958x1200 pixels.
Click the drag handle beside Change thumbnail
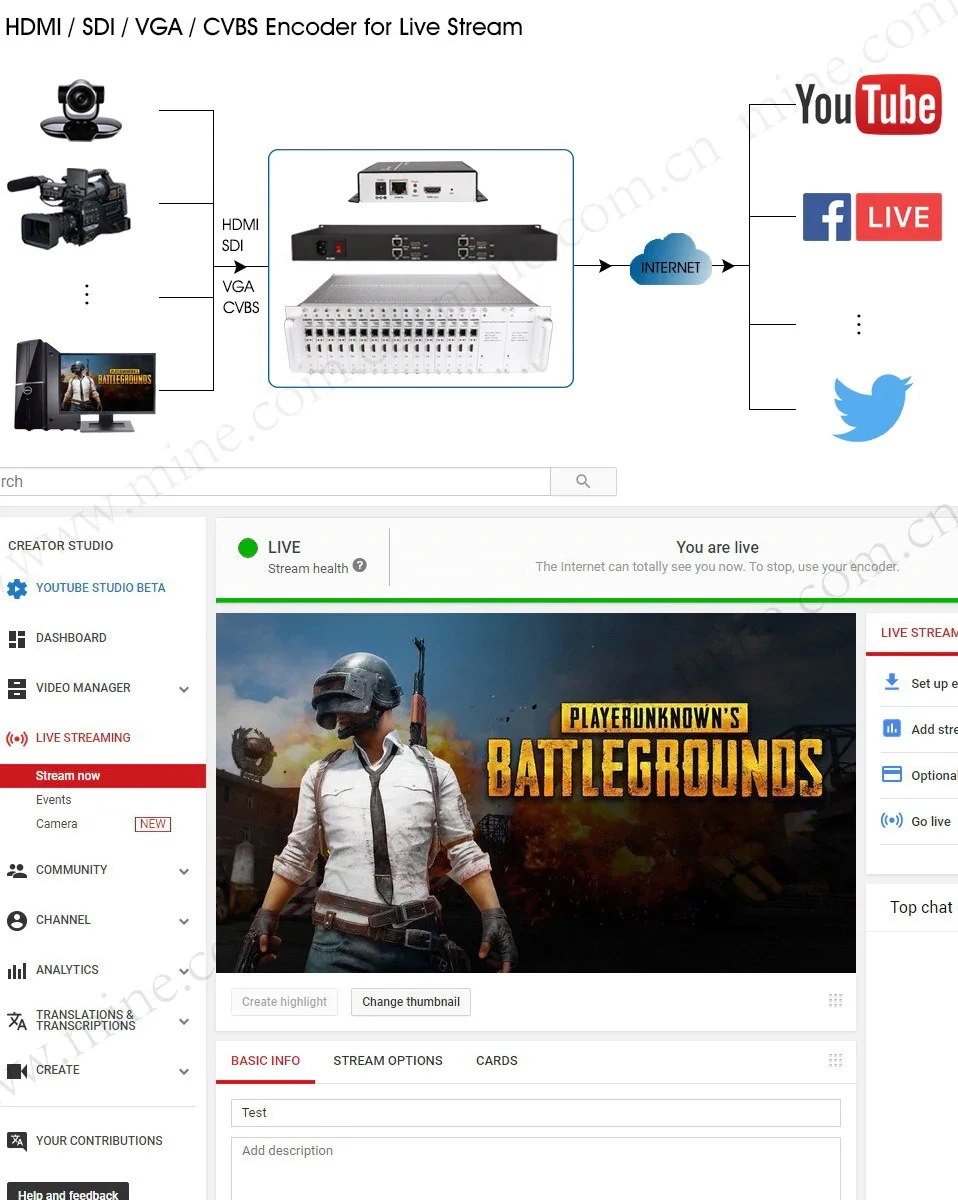836,1001
